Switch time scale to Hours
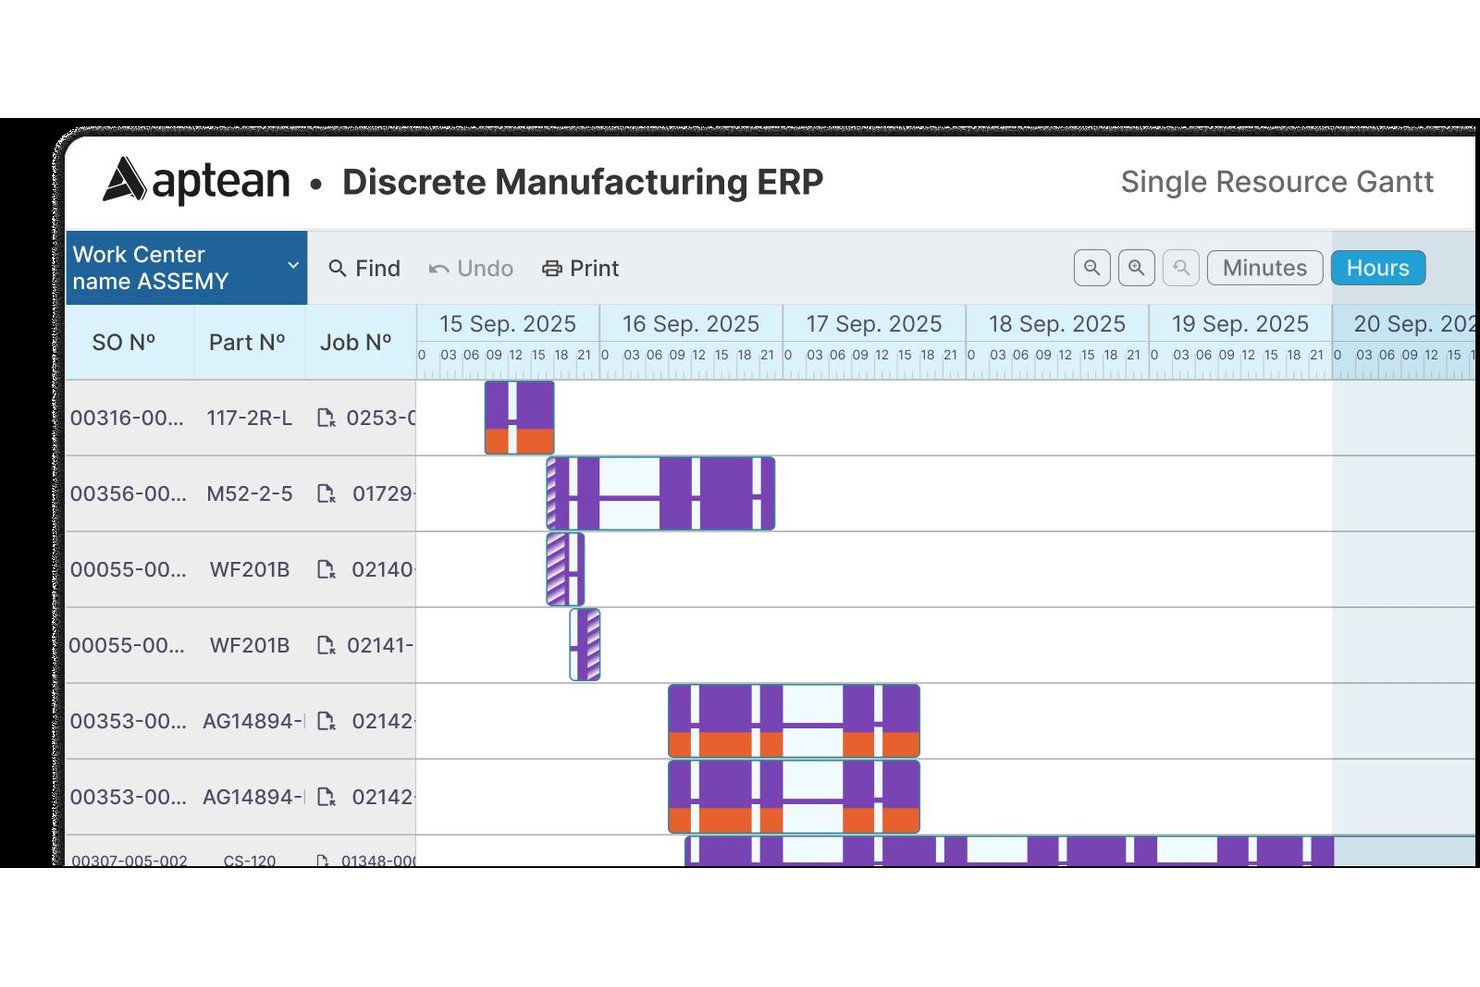 (x=1378, y=268)
